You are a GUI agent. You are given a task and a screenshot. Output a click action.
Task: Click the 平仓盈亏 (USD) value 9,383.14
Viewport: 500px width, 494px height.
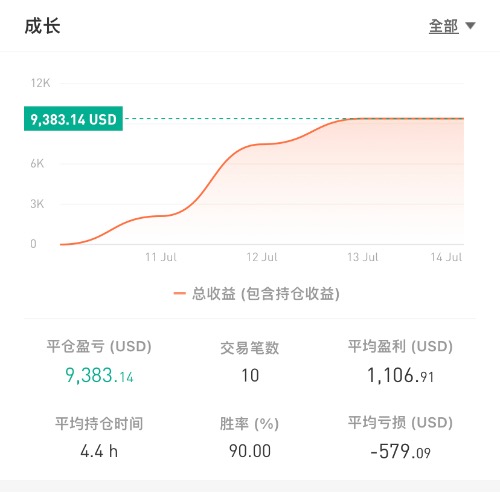[x=99, y=376]
